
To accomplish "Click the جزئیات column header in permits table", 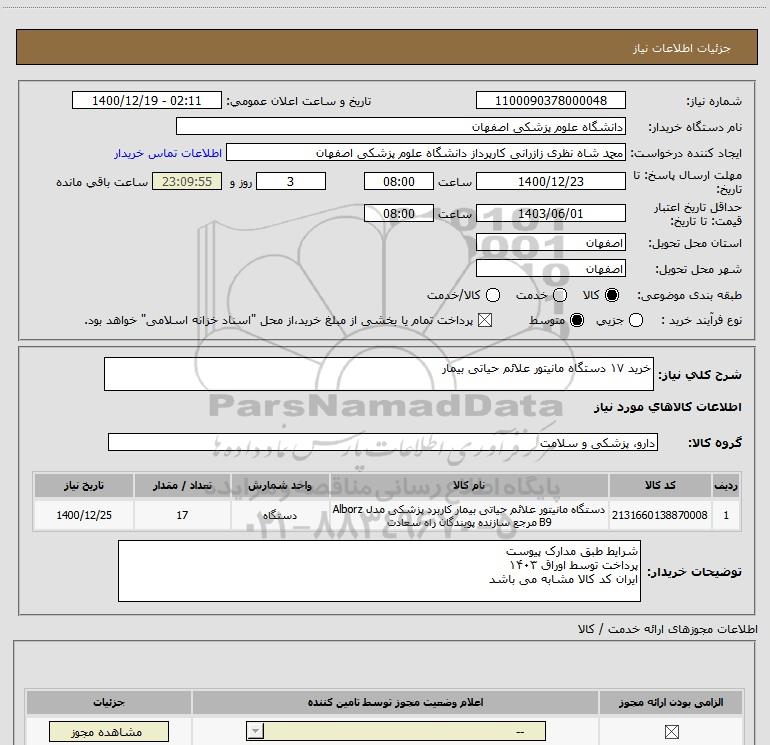I will (x=109, y=702).
